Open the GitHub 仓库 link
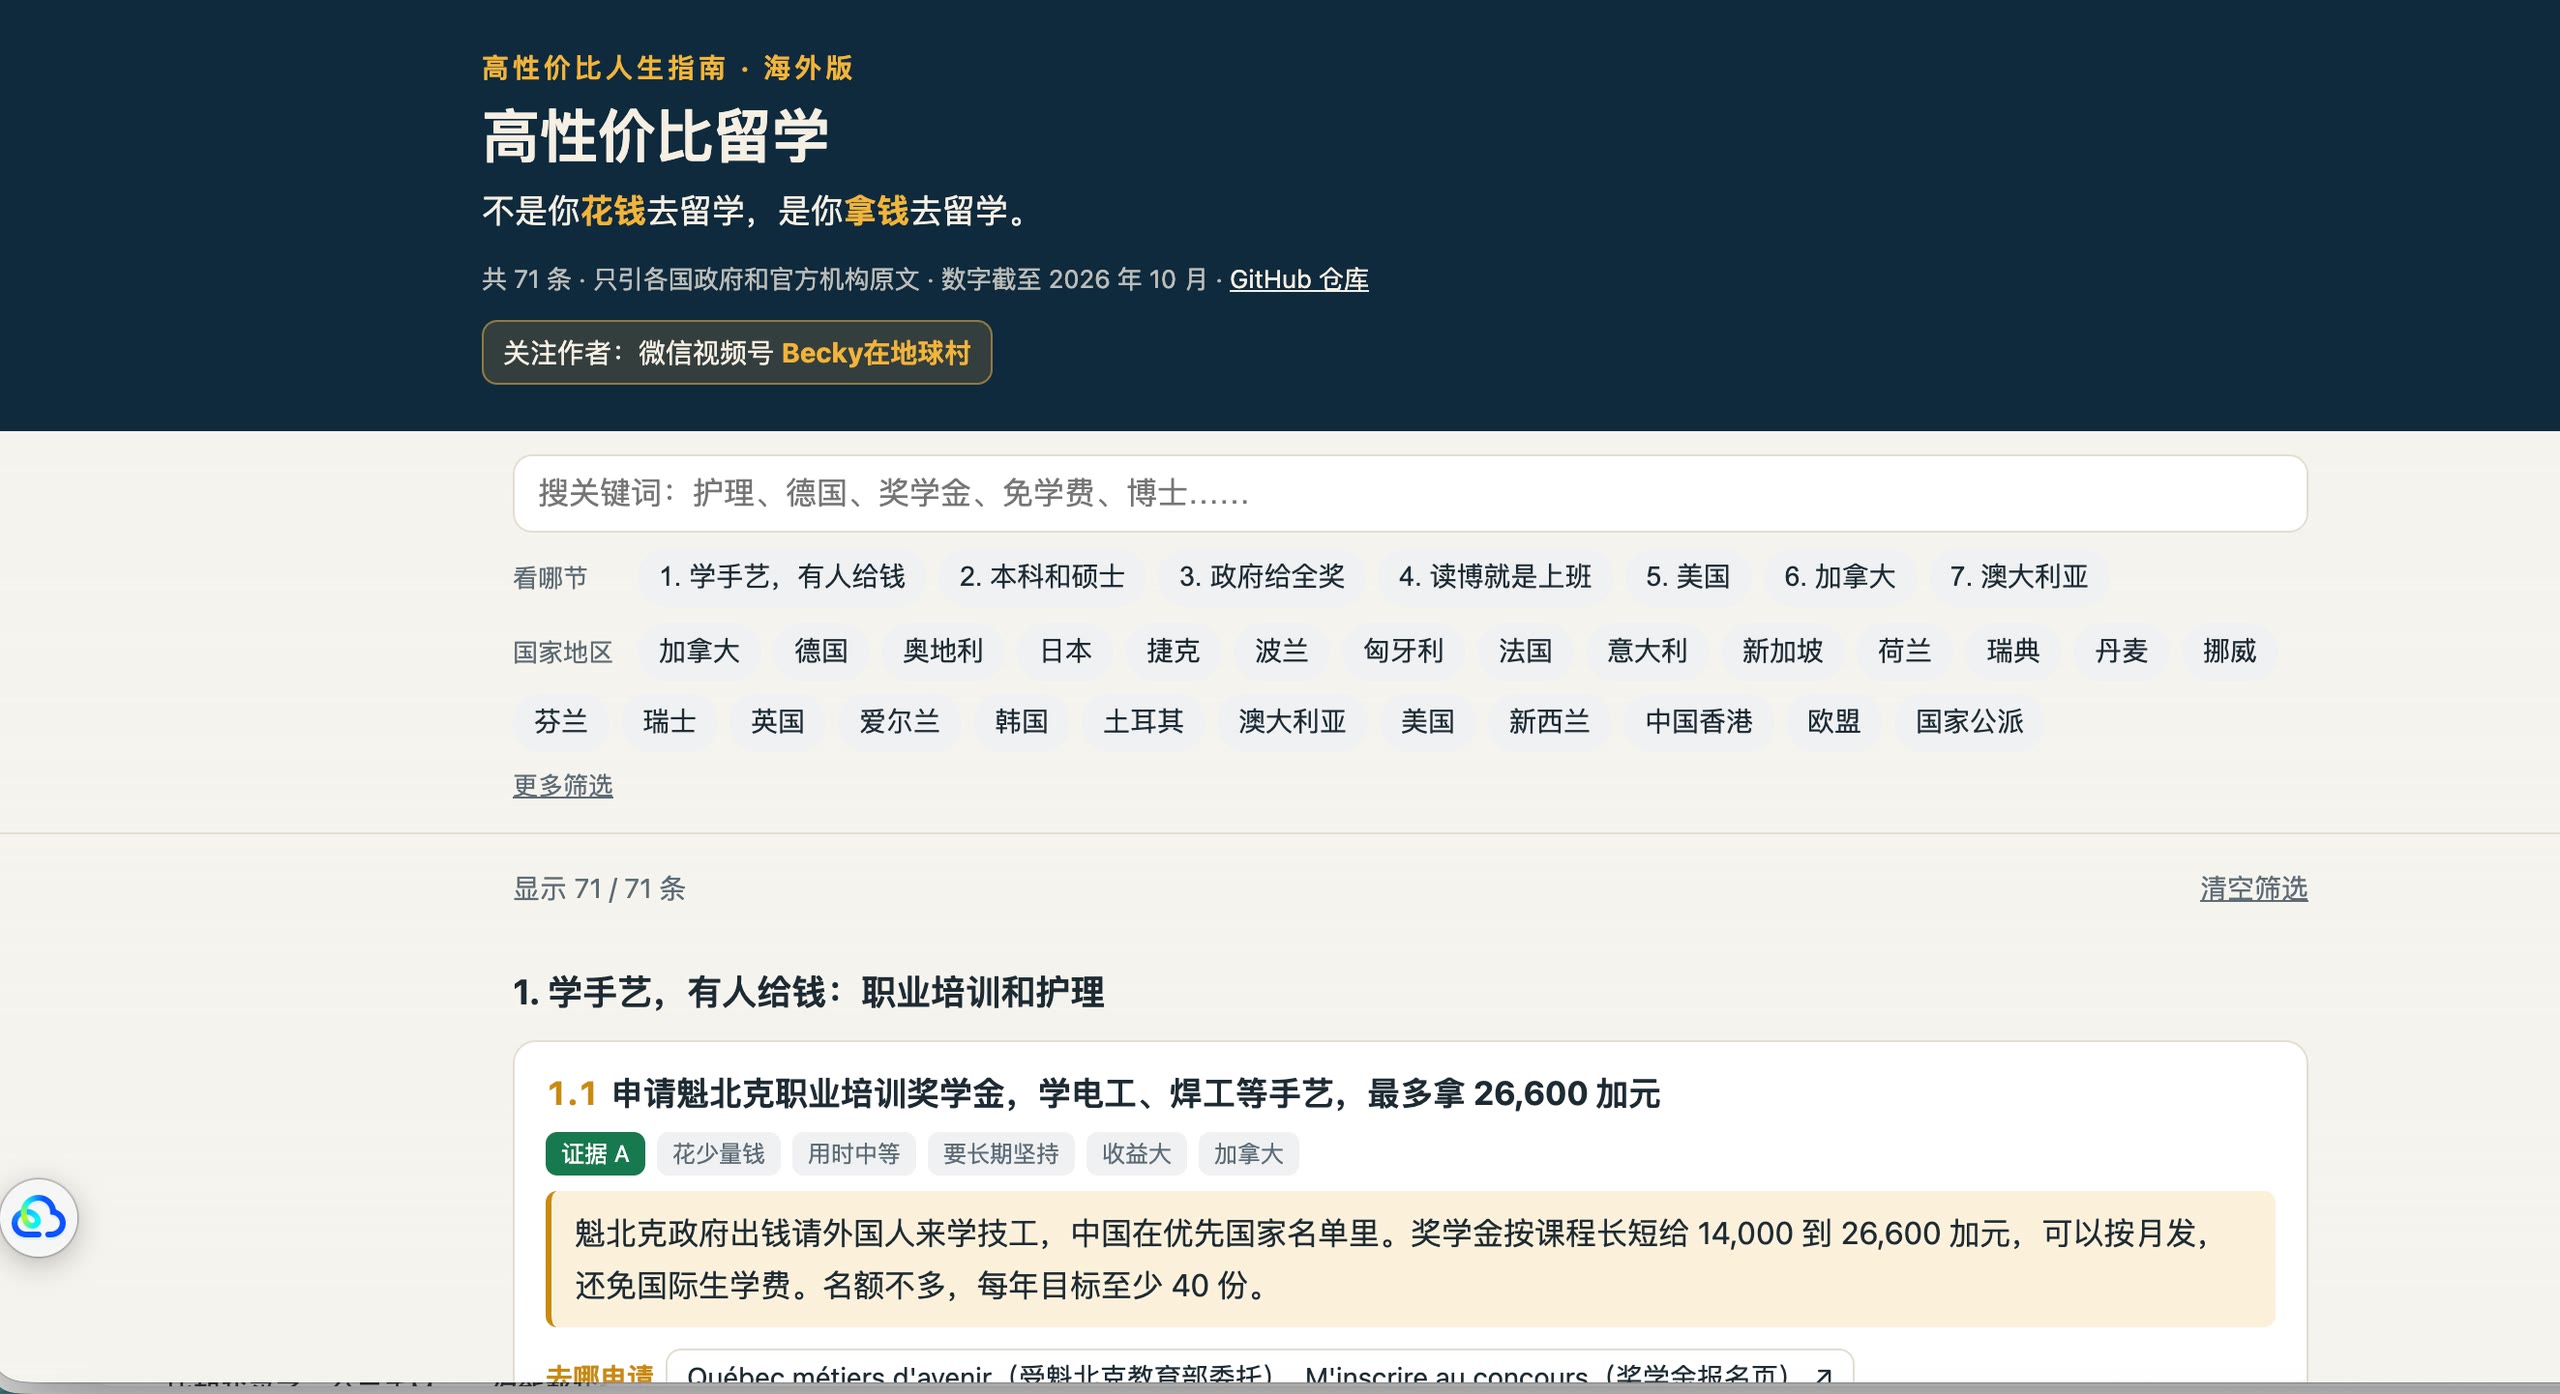Image resolution: width=2560 pixels, height=1394 pixels. coord(1299,279)
